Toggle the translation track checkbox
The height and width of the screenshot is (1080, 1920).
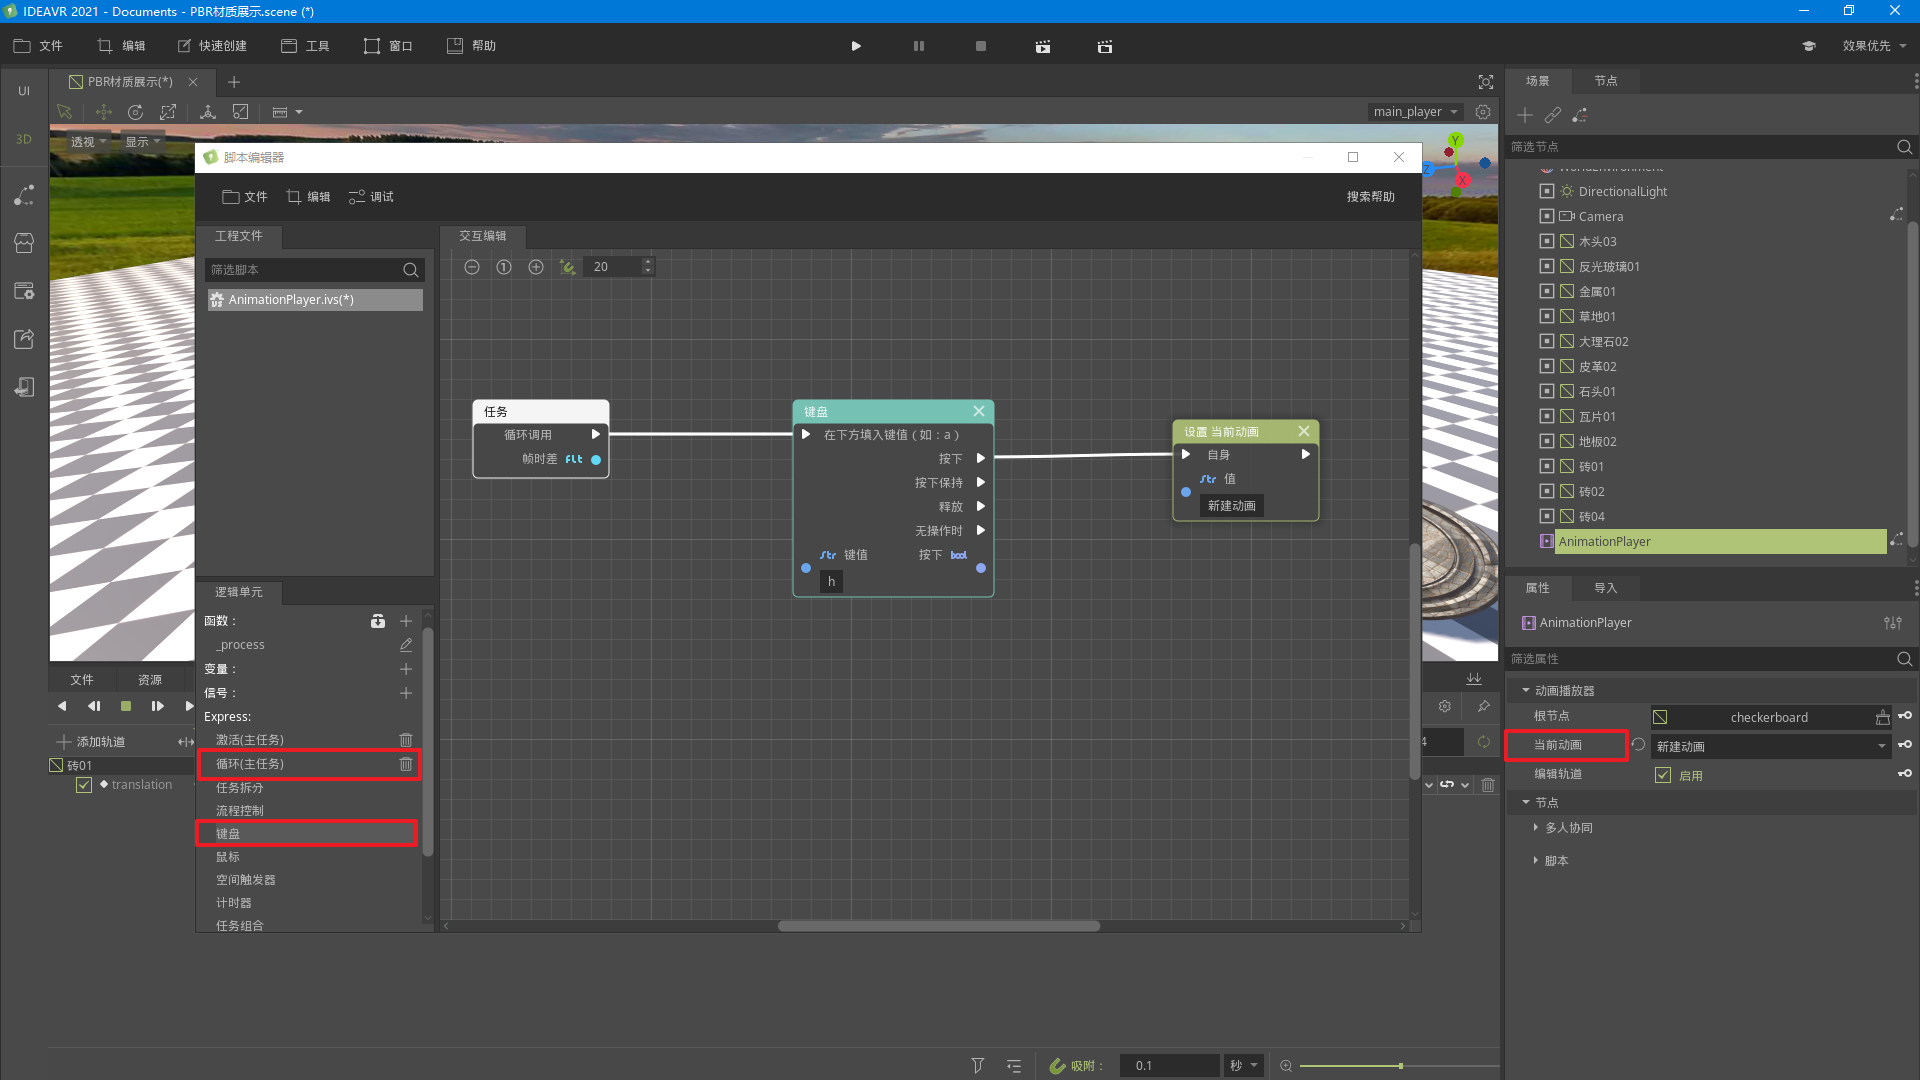[84, 785]
